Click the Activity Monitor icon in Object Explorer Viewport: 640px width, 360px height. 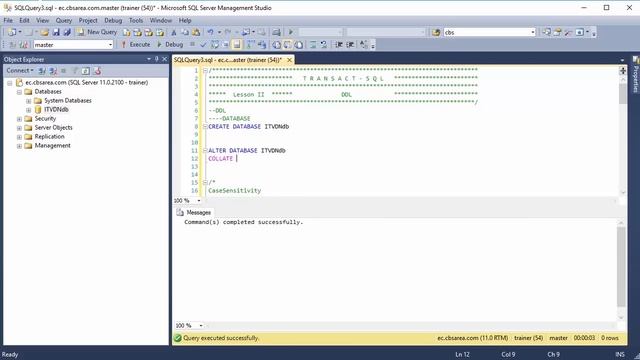coord(97,71)
